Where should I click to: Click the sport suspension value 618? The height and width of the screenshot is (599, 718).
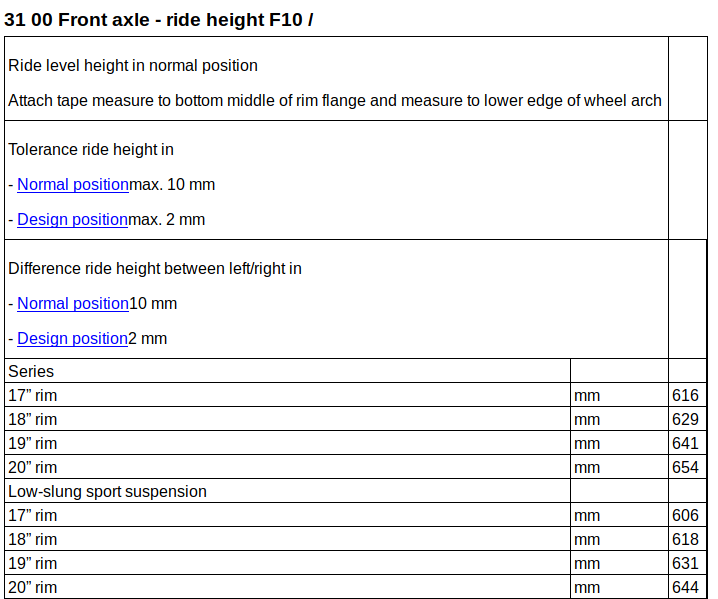(685, 539)
